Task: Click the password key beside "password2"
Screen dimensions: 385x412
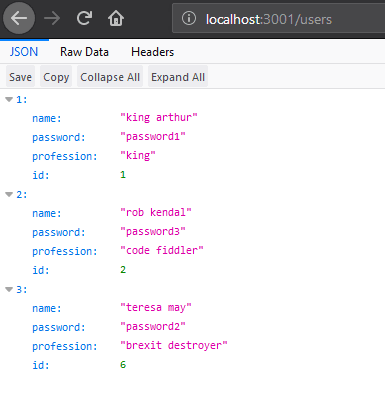Action: (x=59, y=327)
